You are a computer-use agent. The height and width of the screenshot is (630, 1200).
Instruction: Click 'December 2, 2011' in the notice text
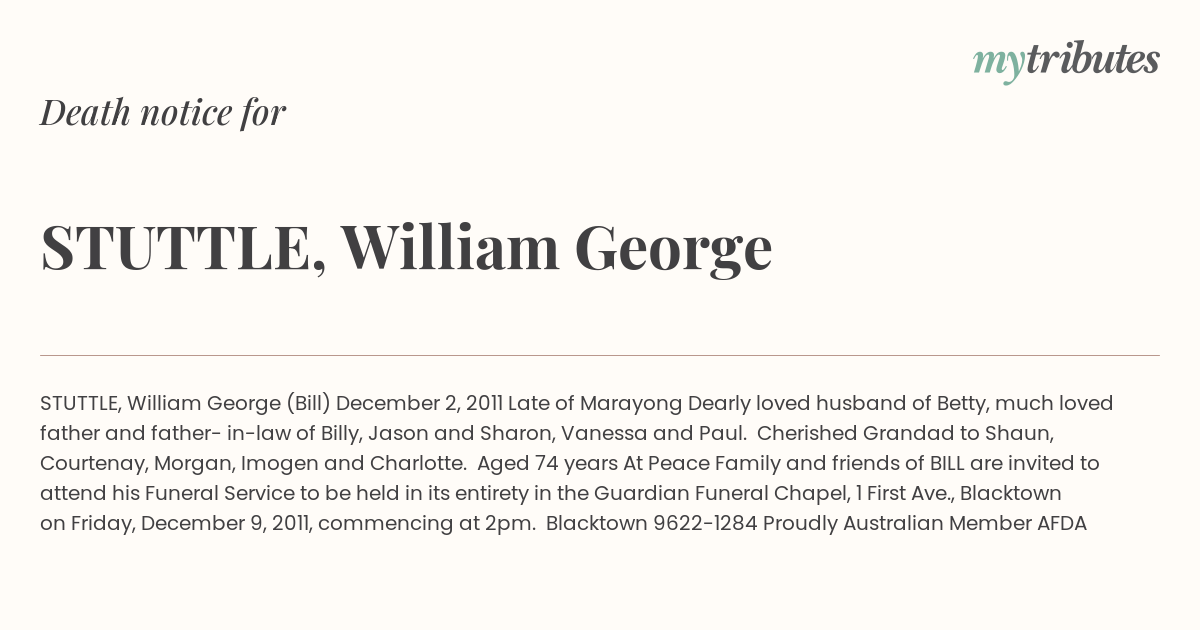[x=420, y=404]
